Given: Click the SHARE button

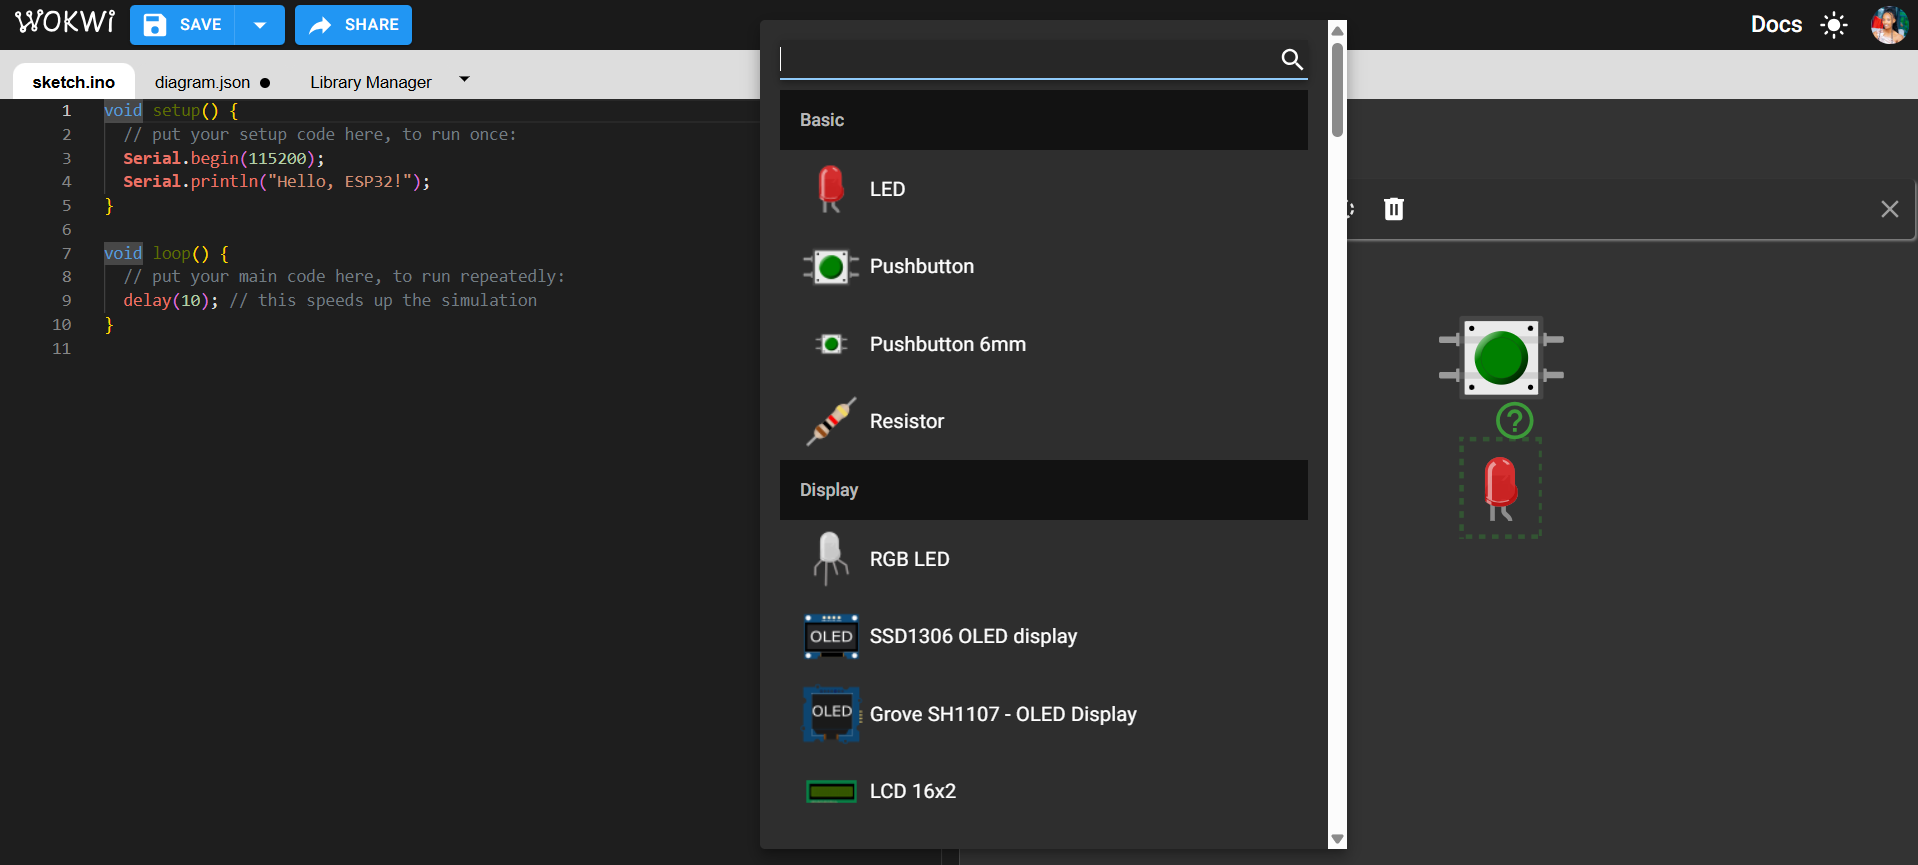Looking at the screenshot, I should coord(353,25).
